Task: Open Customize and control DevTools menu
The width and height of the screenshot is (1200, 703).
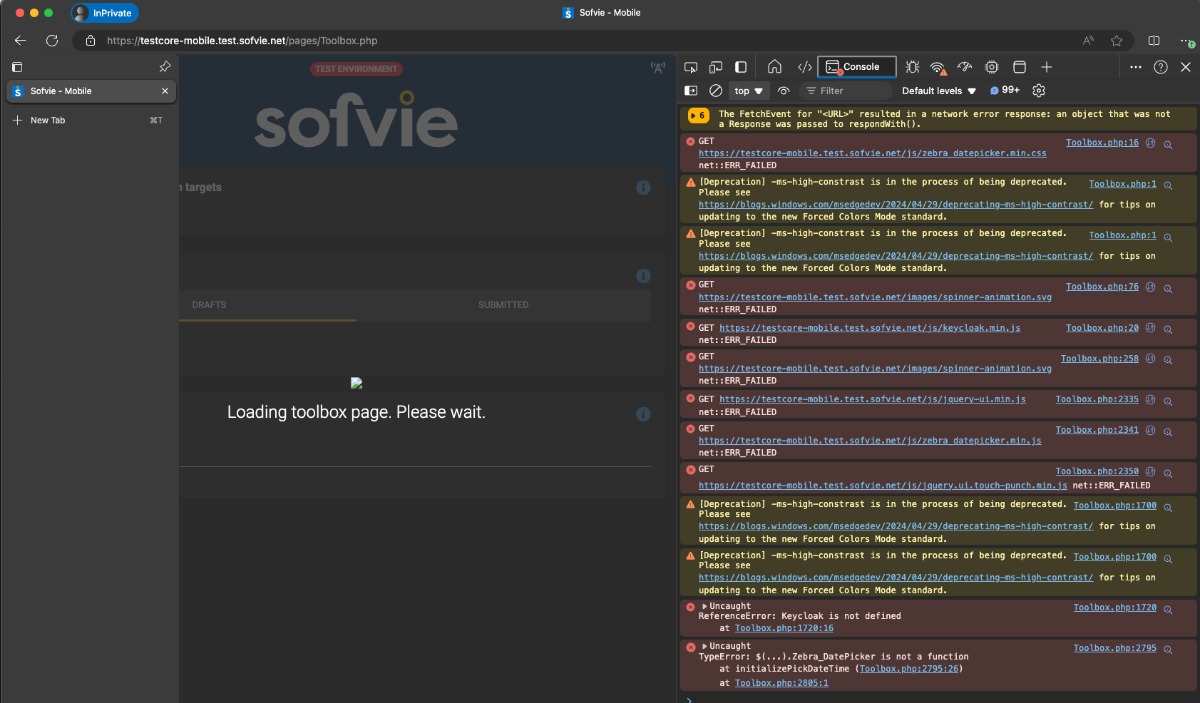Action: [x=1136, y=67]
